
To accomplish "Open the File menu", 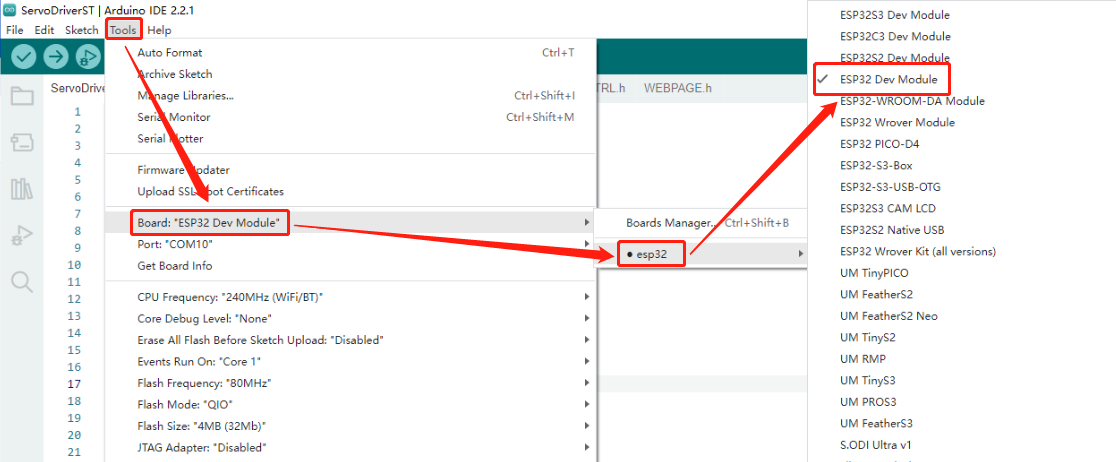I will pyautogui.click(x=14, y=30).
